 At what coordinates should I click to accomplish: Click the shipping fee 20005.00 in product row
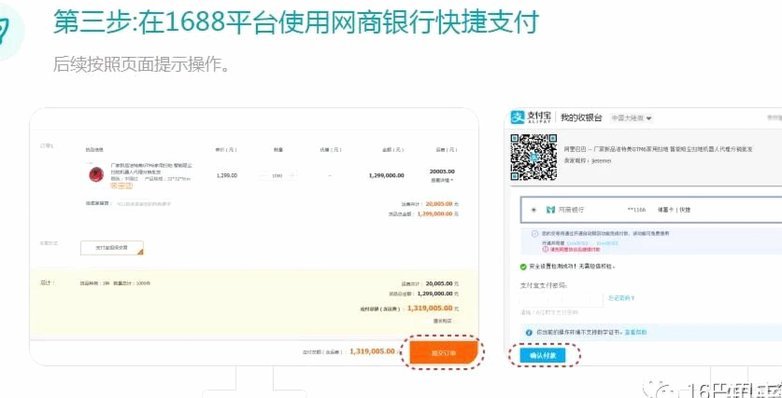(442, 171)
